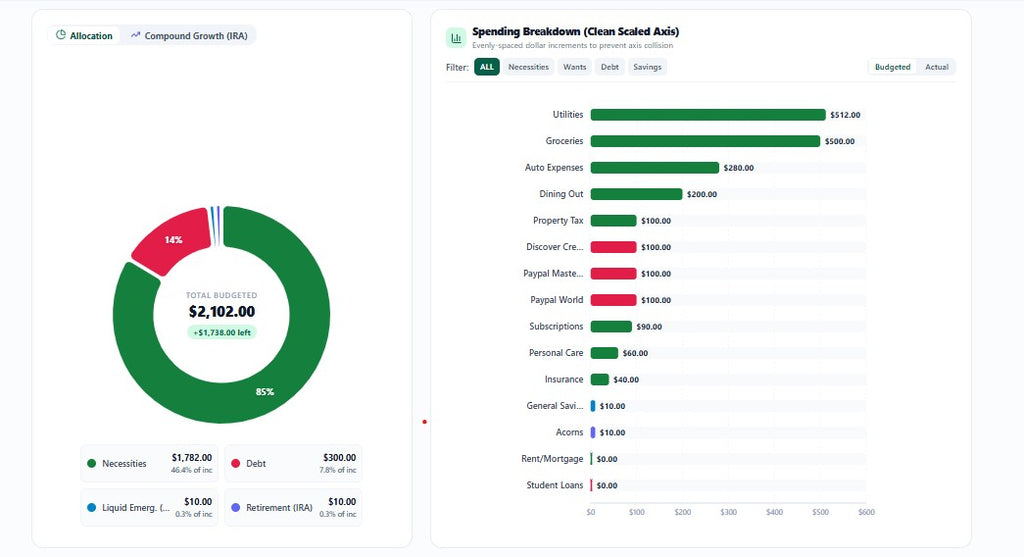Switch to the Allocation tab

pos(84,35)
